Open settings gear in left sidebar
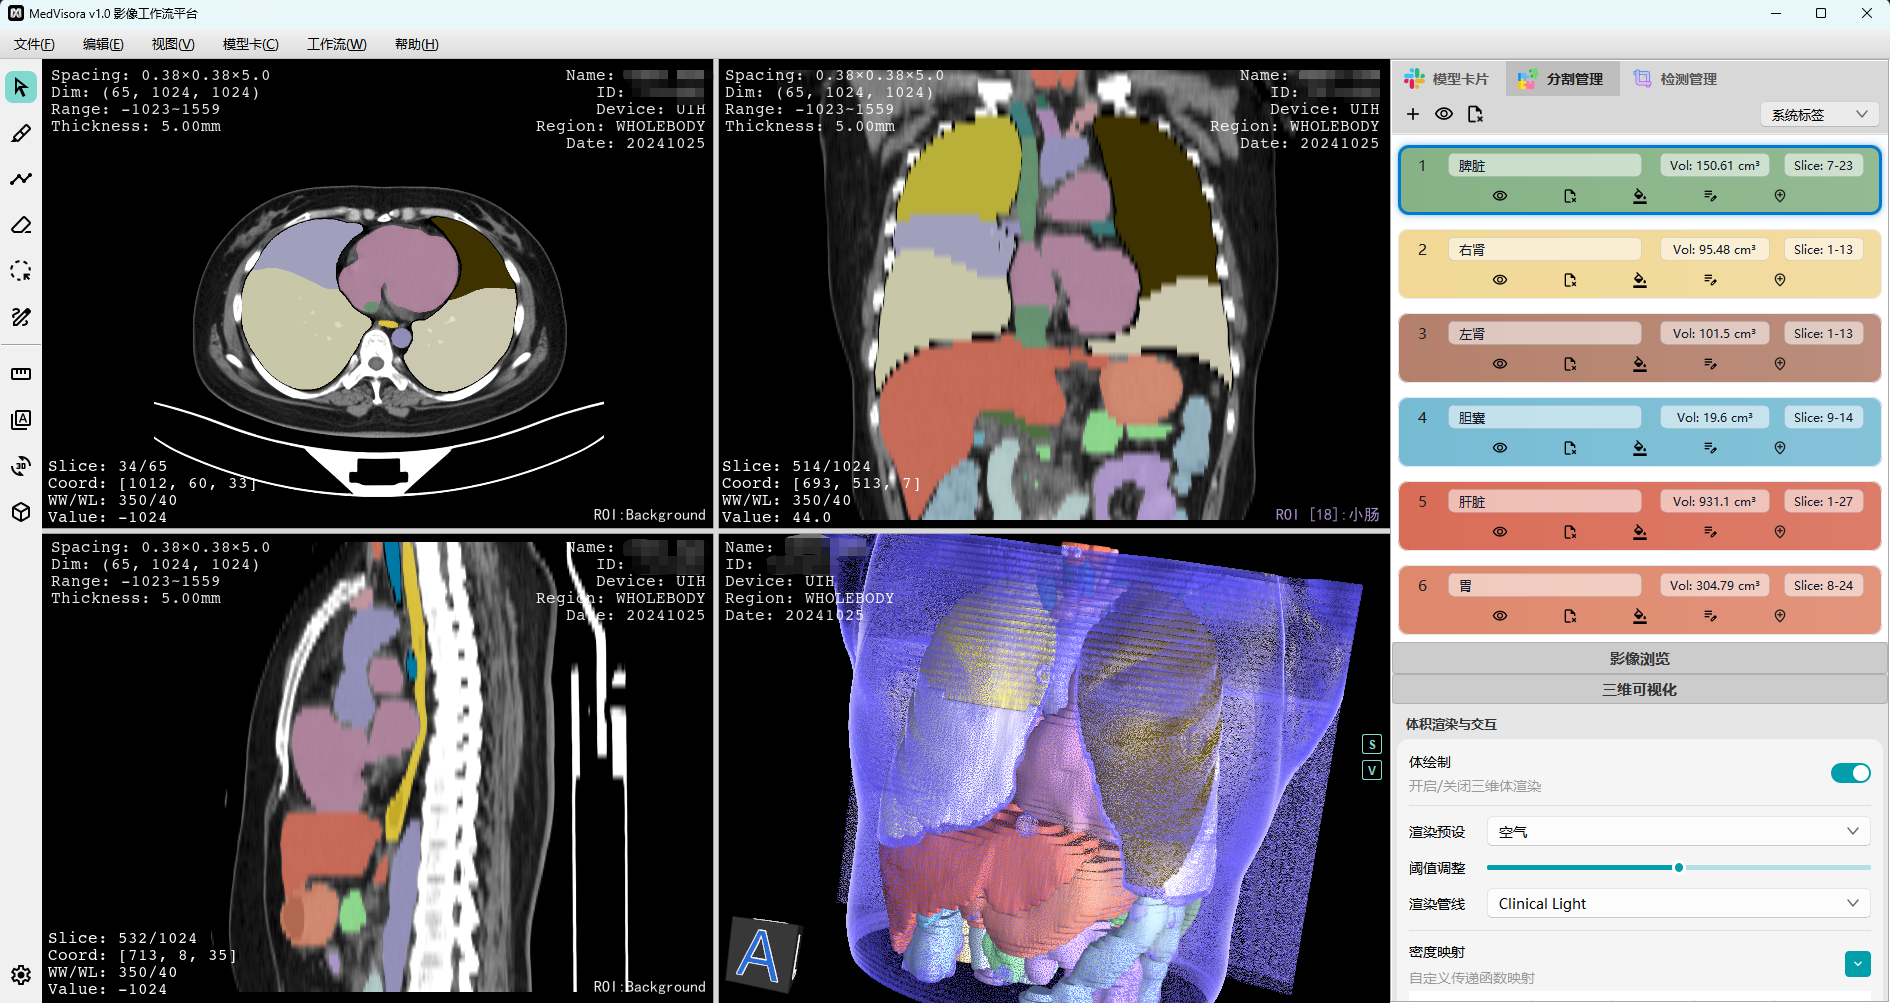 coord(21,975)
